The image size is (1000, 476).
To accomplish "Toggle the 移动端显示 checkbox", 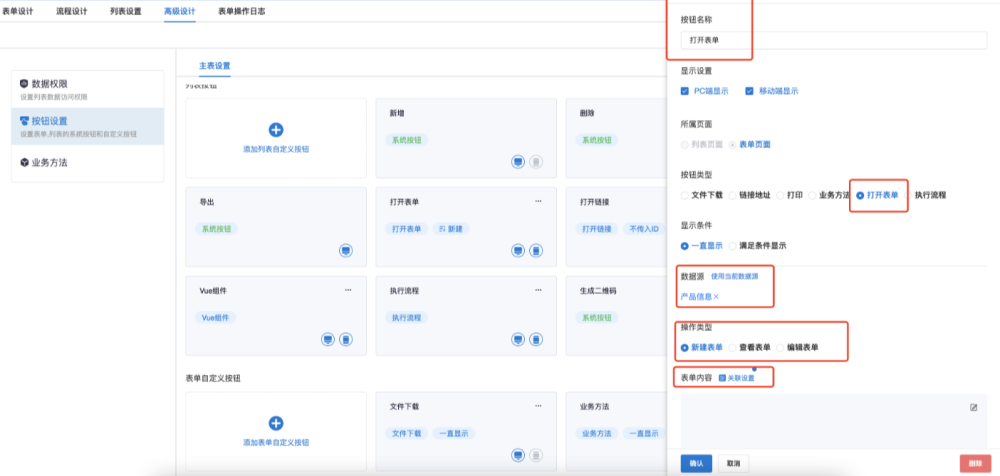I will (x=750, y=91).
